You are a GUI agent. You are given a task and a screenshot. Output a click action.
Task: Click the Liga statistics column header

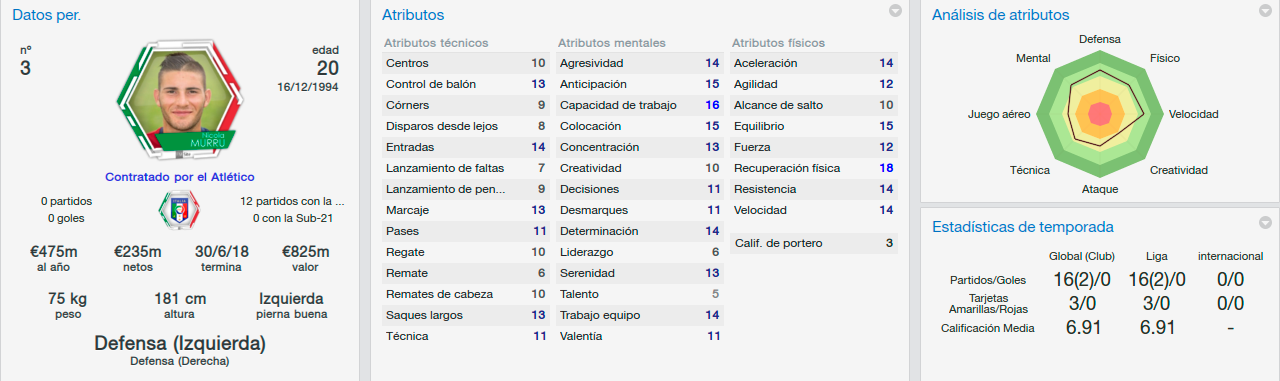tap(1155, 256)
